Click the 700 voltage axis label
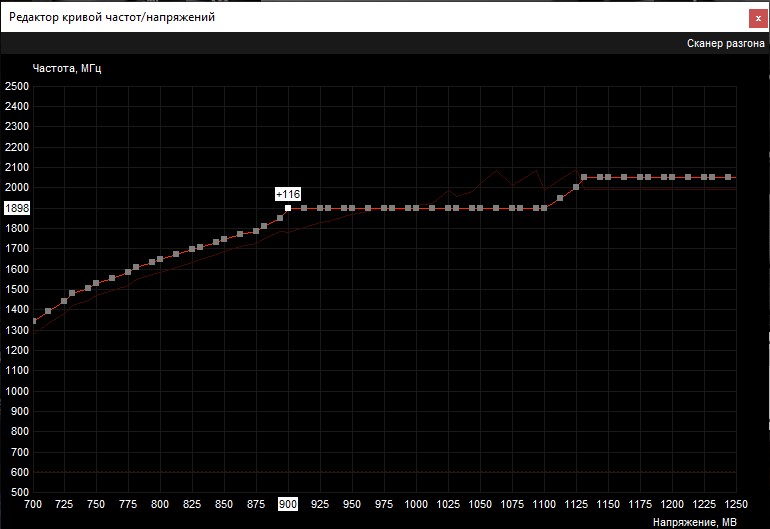The height and width of the screenshot is (529, 770). (33, 504)
